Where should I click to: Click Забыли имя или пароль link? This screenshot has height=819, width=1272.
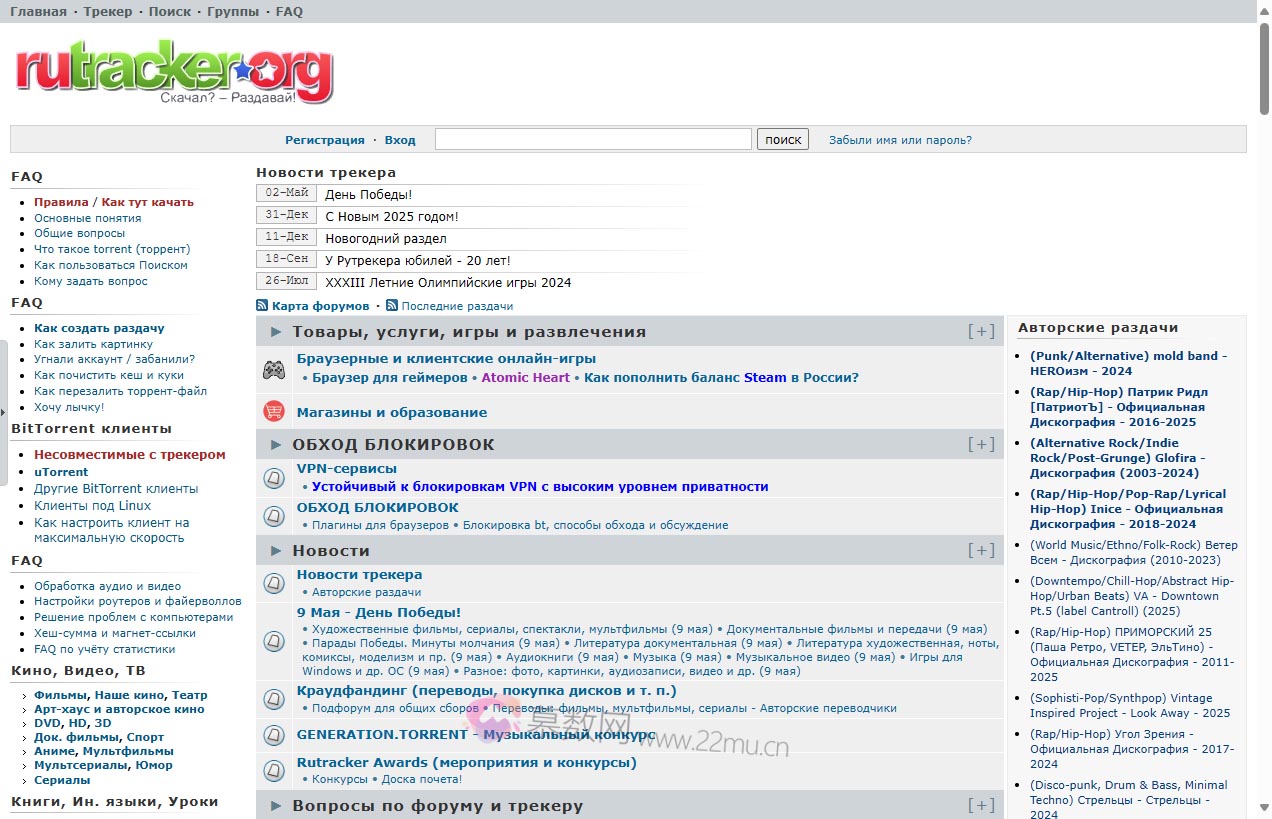point(899,139)
